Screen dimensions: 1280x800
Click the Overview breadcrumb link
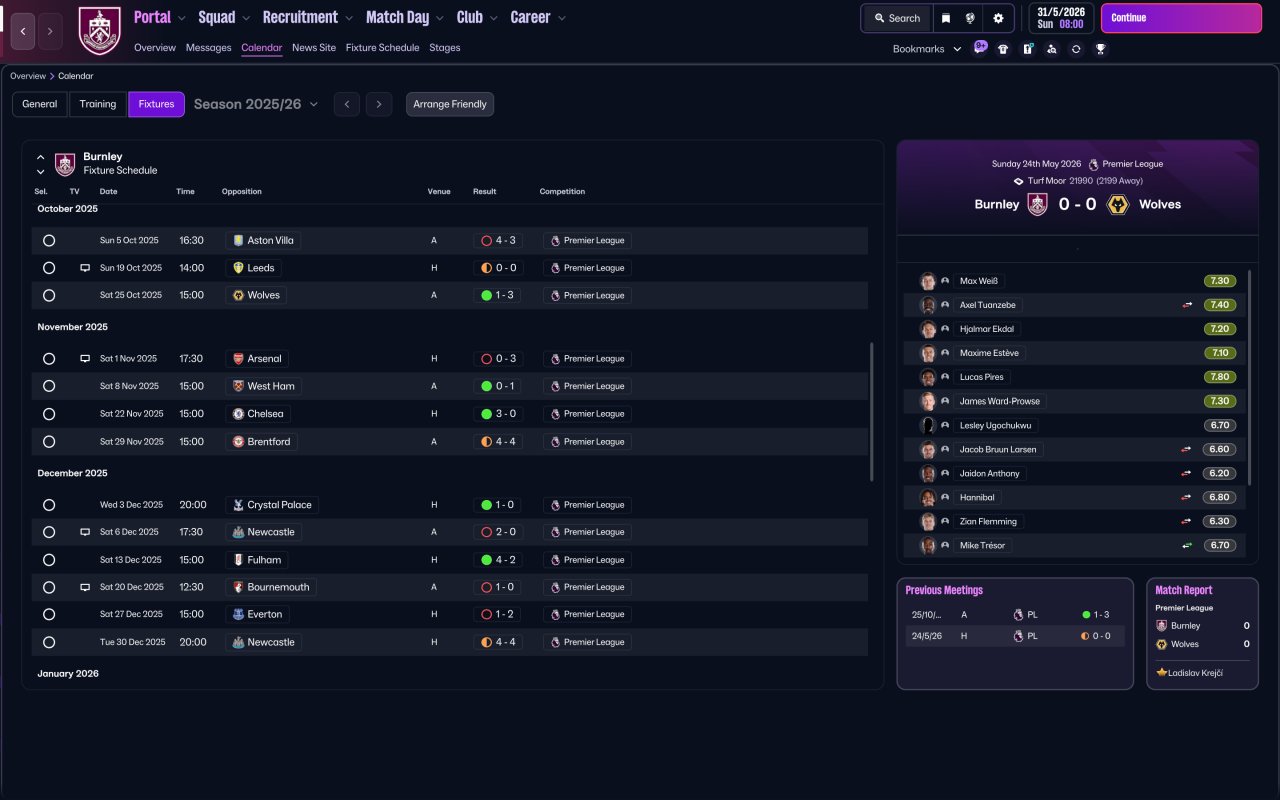tap(28, 76)
